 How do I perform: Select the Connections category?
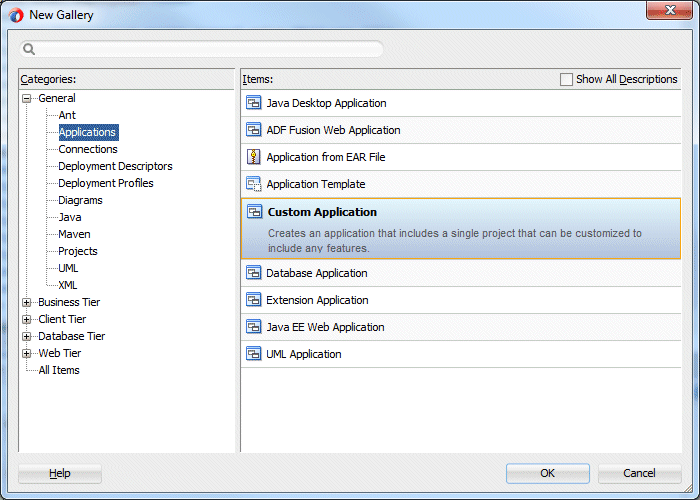(x=88, y=149)
